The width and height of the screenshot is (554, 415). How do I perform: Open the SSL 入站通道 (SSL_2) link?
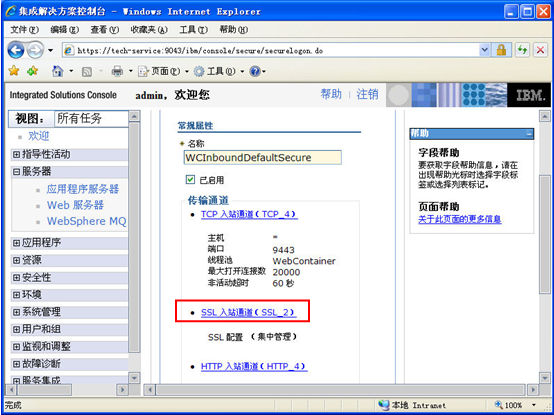pyautogui.click(x=249, y=312)
